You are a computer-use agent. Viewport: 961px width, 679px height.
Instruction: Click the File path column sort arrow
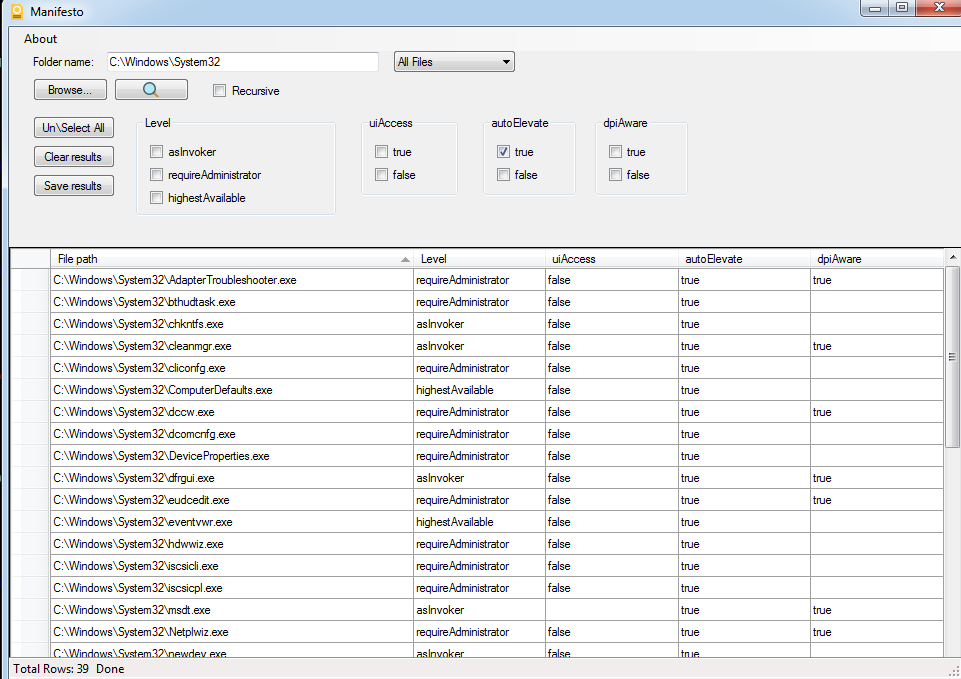405,259
